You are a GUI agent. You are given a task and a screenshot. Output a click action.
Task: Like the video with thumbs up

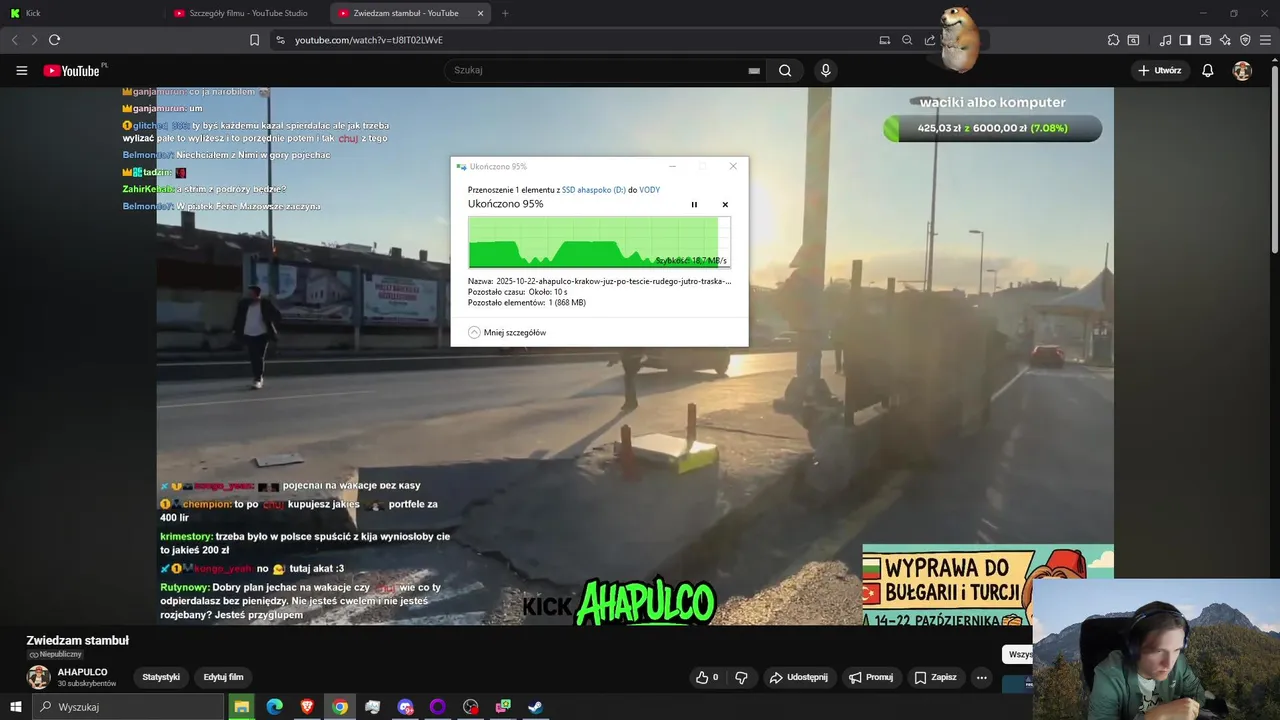pos(708,677)
